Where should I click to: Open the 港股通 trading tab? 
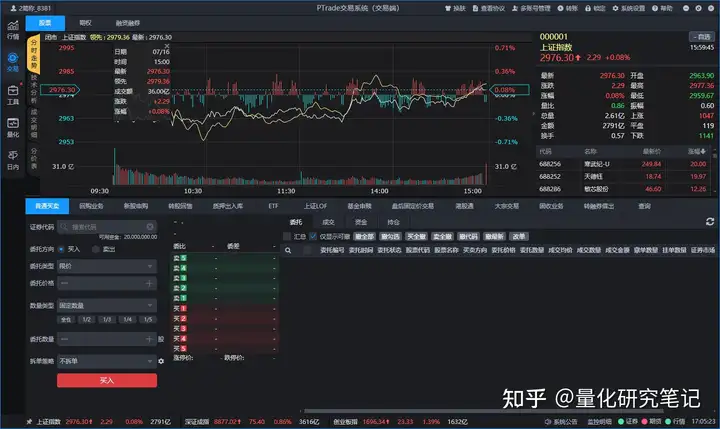[x=464, y=206]
